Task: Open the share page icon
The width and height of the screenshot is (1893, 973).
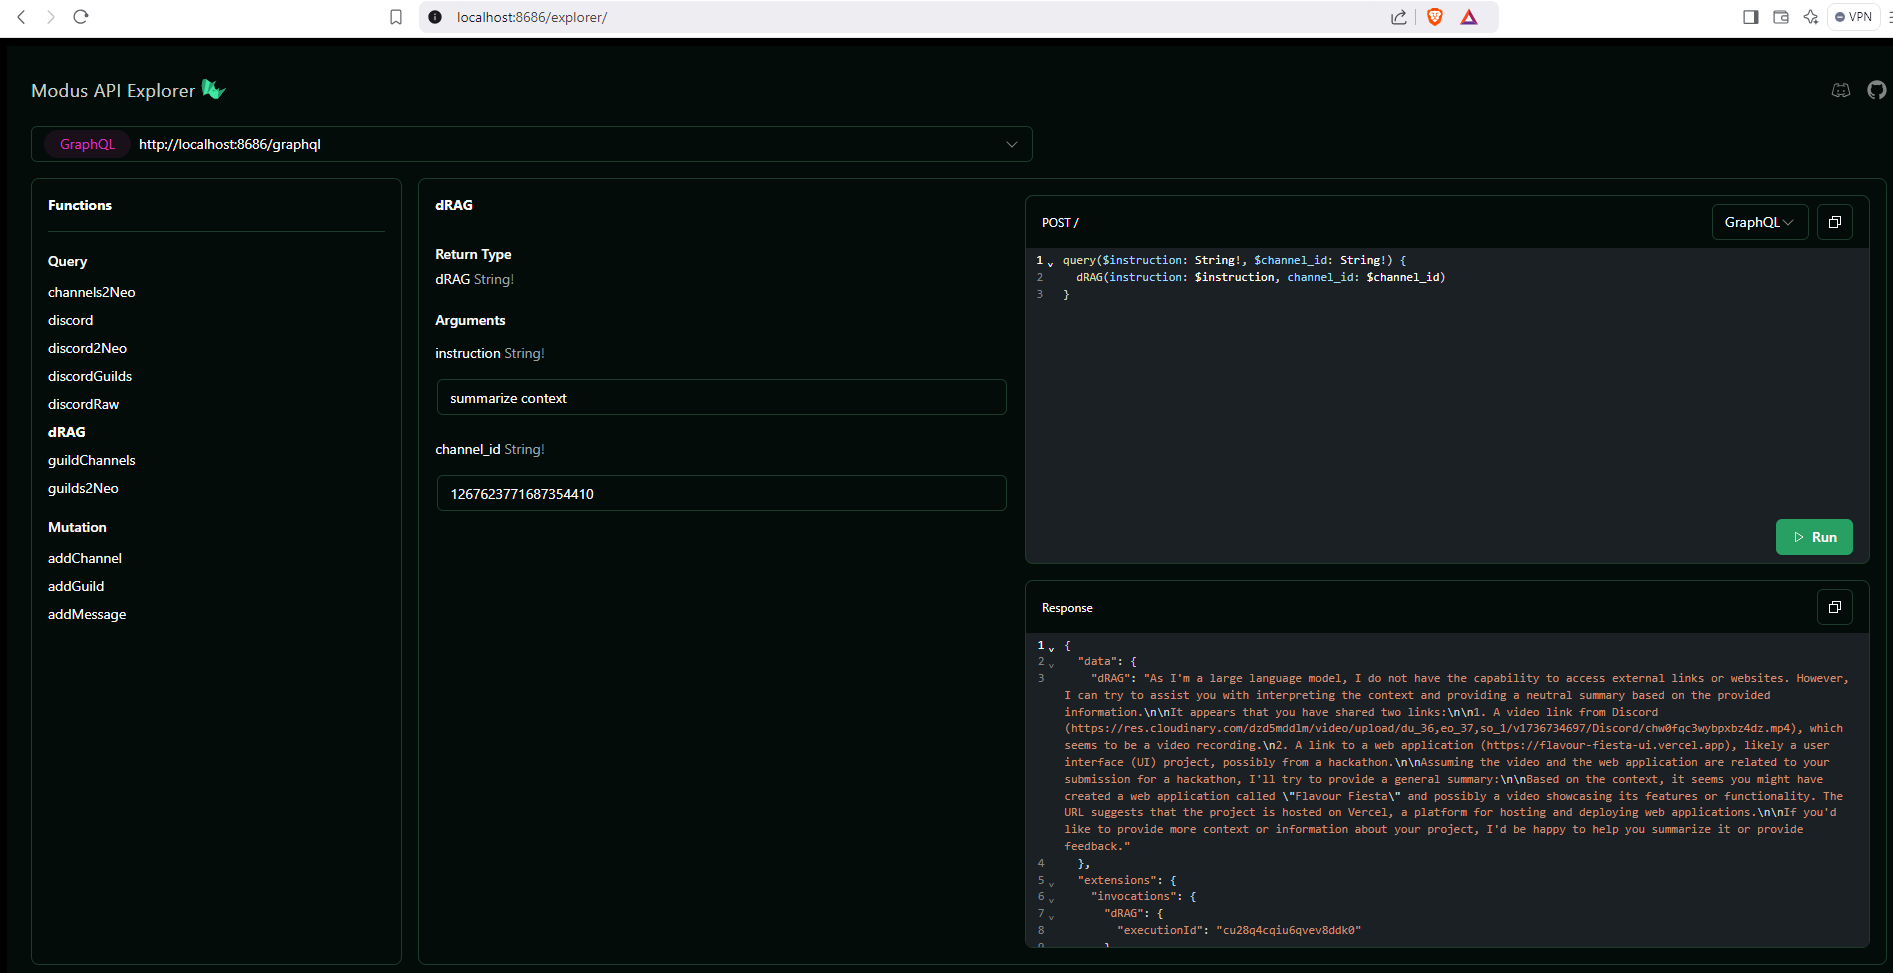Action: pyautogui.click(x=1399, y=17)
